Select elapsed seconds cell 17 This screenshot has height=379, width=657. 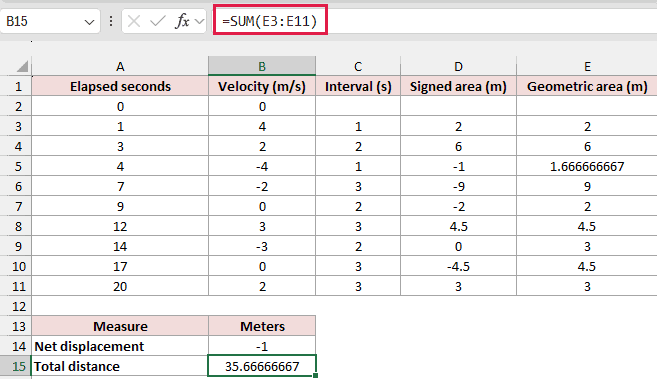coord(120,266)
